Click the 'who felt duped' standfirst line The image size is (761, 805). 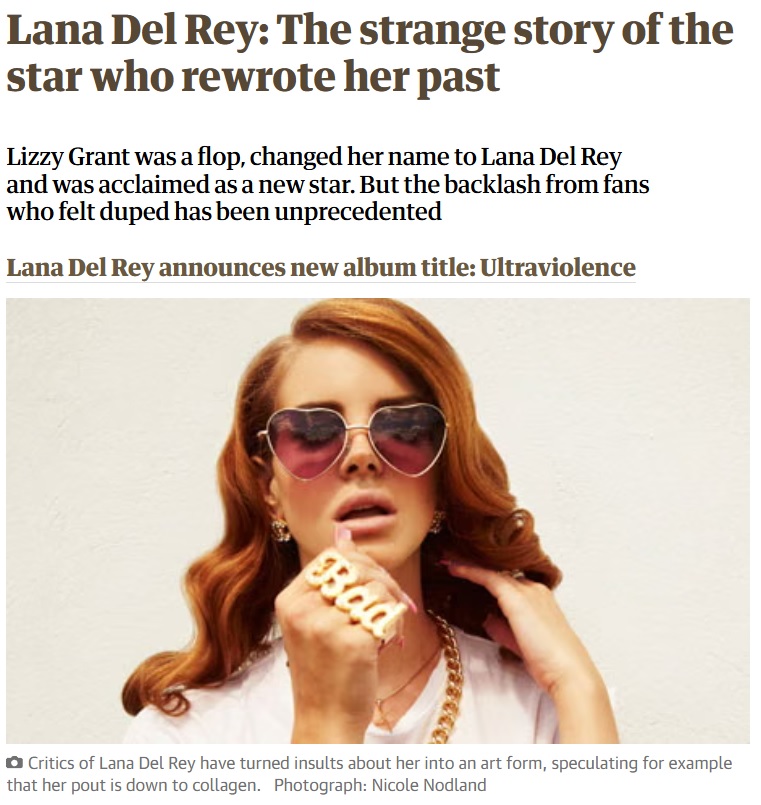224,211
